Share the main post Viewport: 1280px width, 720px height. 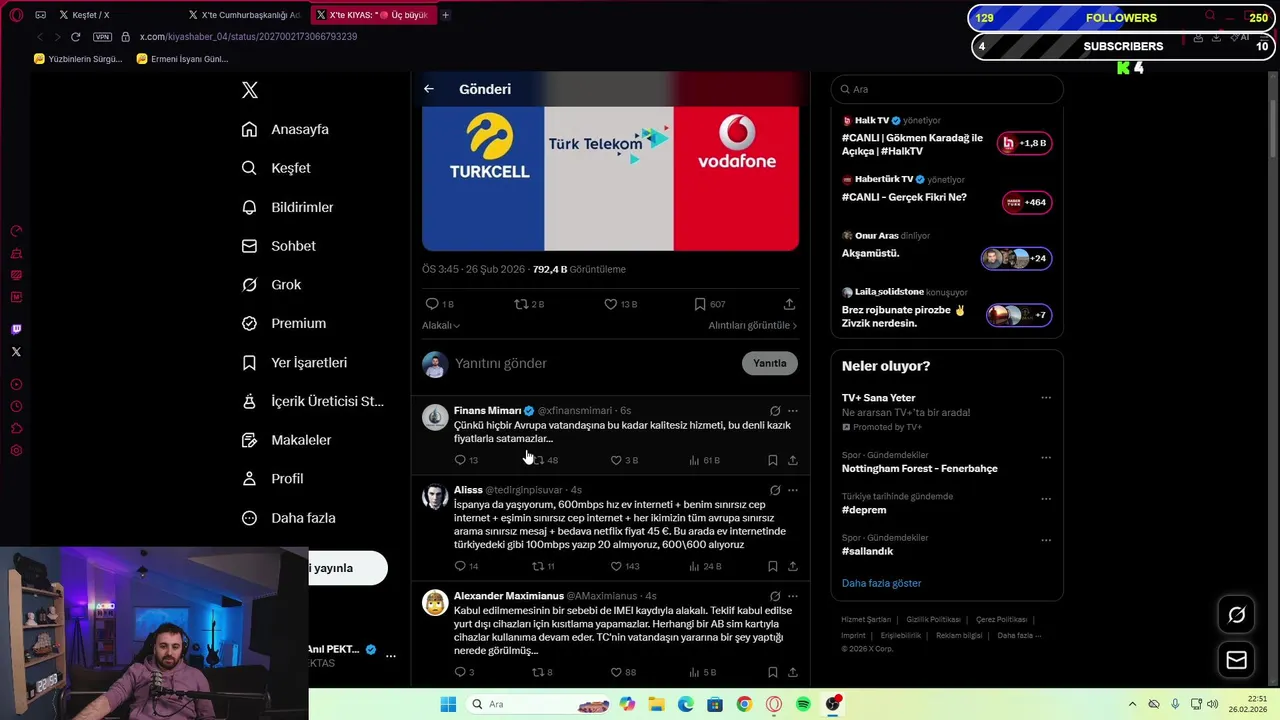[x=789, y=304]
